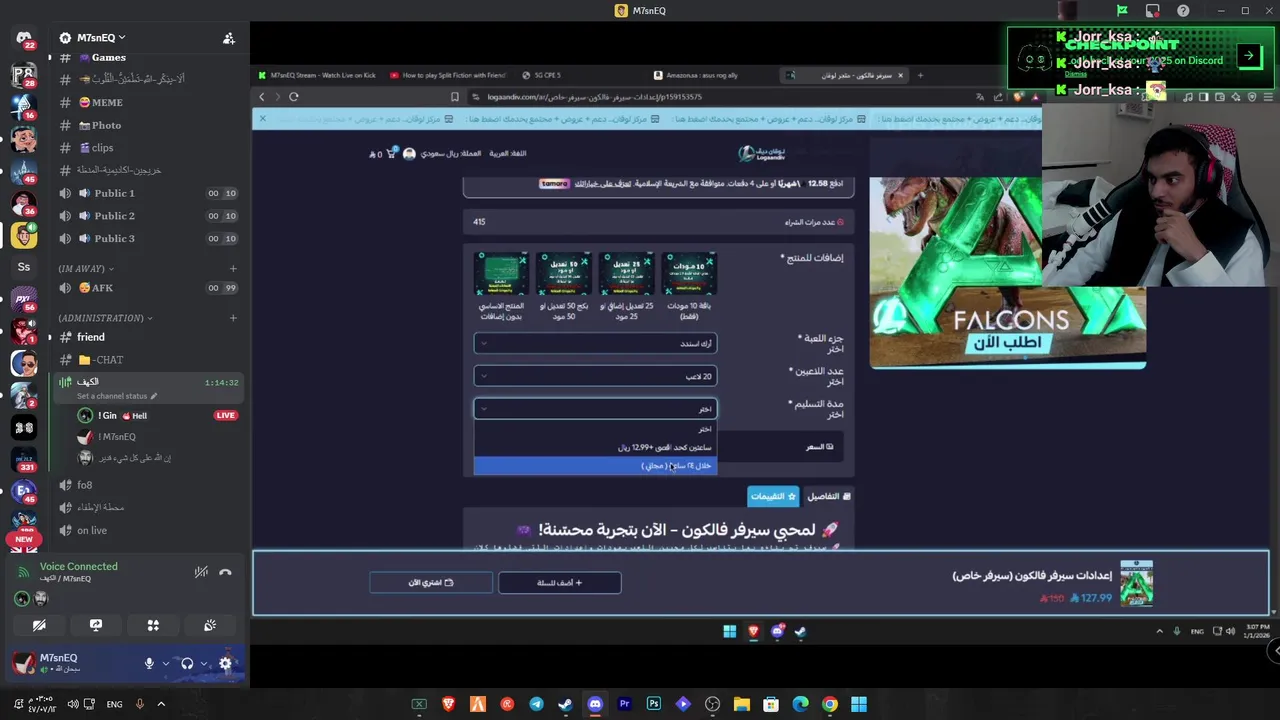1280x720 pixels.
Task: Reload the browser page
Action: (294, 97)
